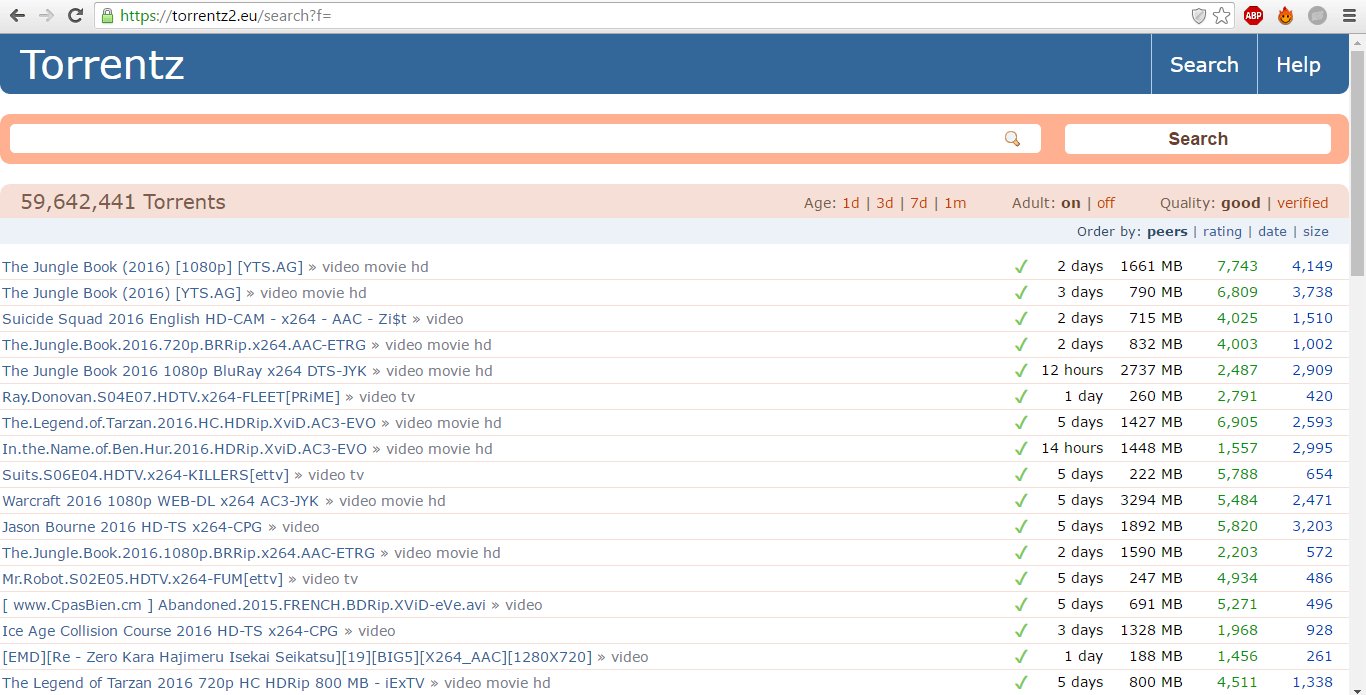The image size is (1366, 695).
Task: Click the verified checkmark for Ice Age row
Action: point(1021,631)
